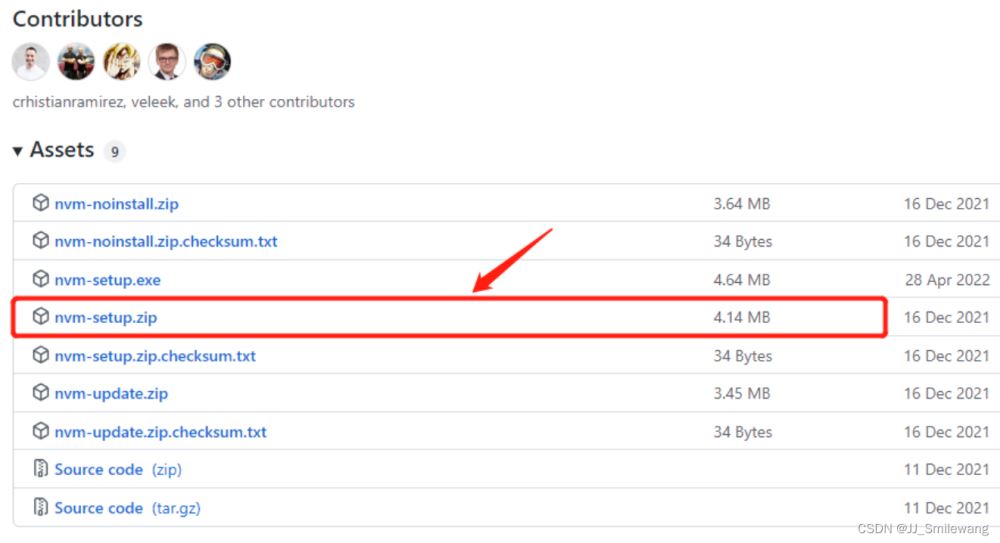Collapse the Assets section triangle
The width and height of the screenshot is (1000, 543).
point(17,151)
